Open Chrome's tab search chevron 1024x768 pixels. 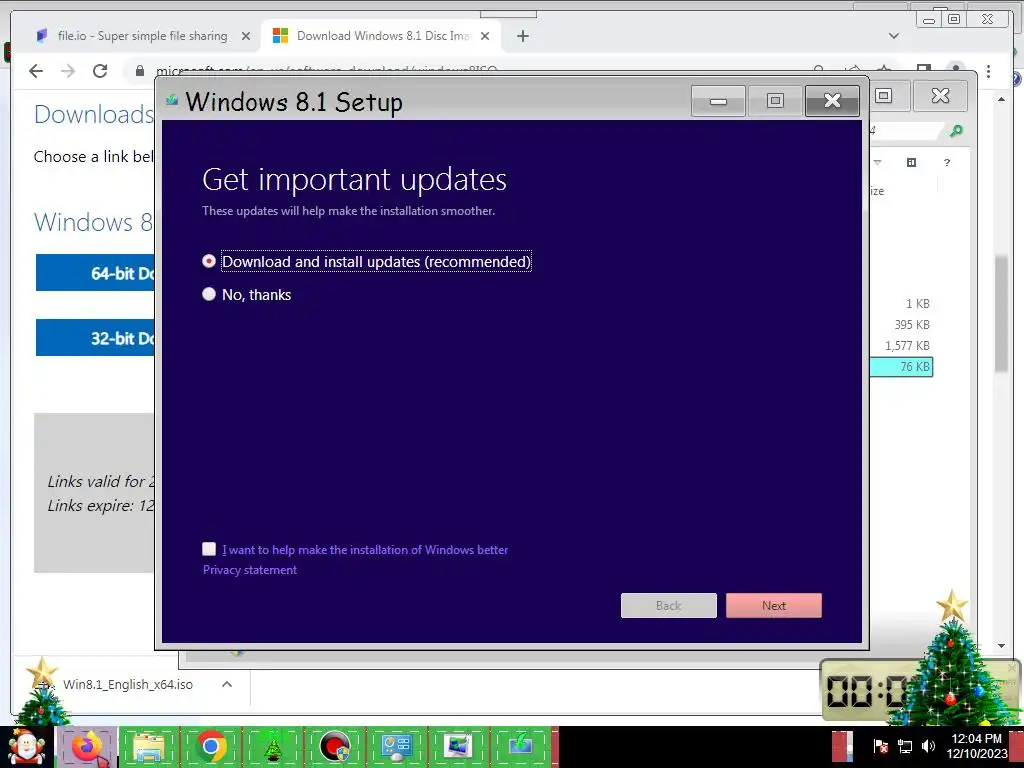(x=894, y=36)
